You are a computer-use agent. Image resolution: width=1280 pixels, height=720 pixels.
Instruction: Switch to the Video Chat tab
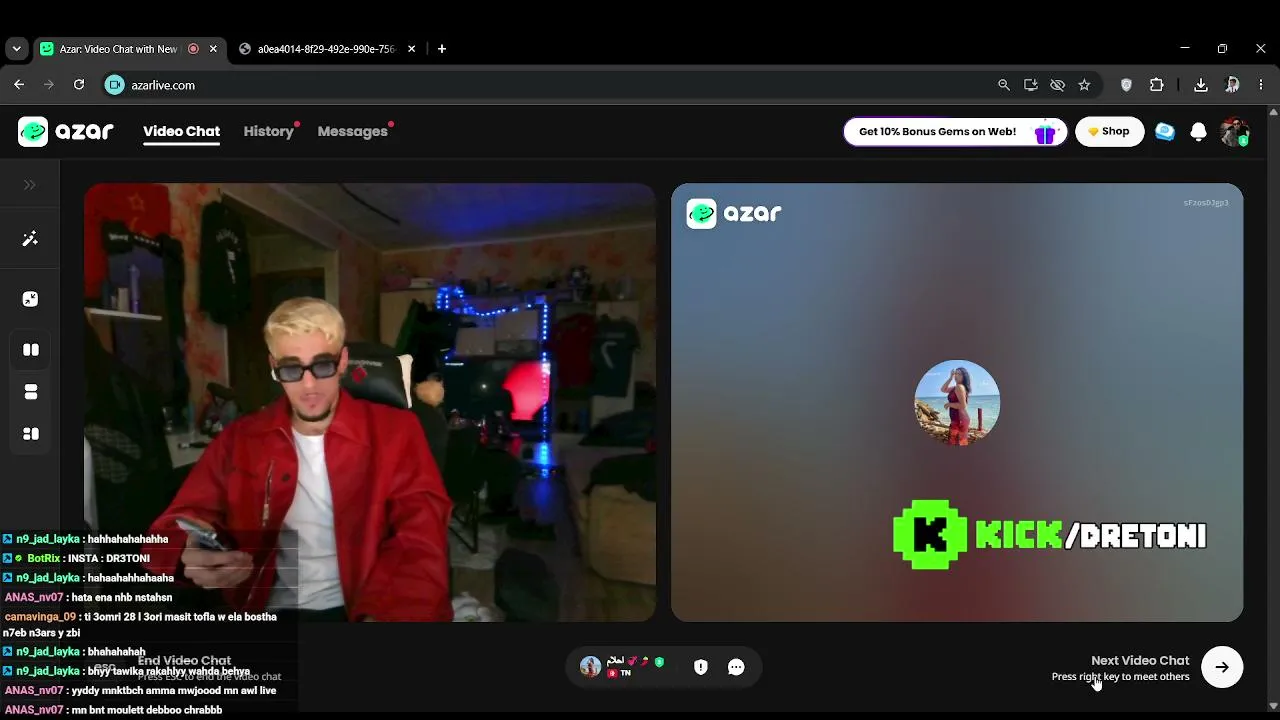pos(181,131)
